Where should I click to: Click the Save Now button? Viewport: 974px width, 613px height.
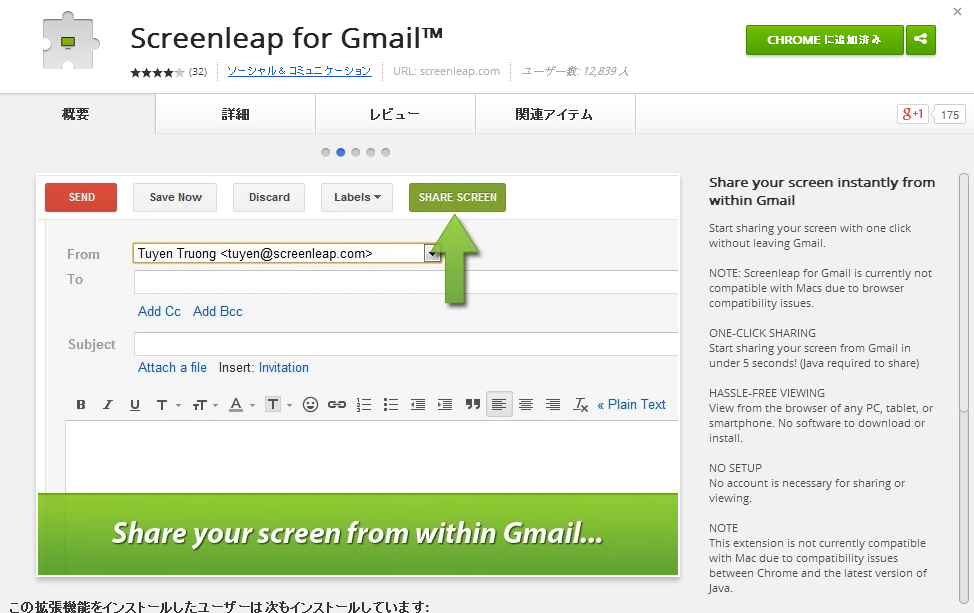(x=175, y=198)
